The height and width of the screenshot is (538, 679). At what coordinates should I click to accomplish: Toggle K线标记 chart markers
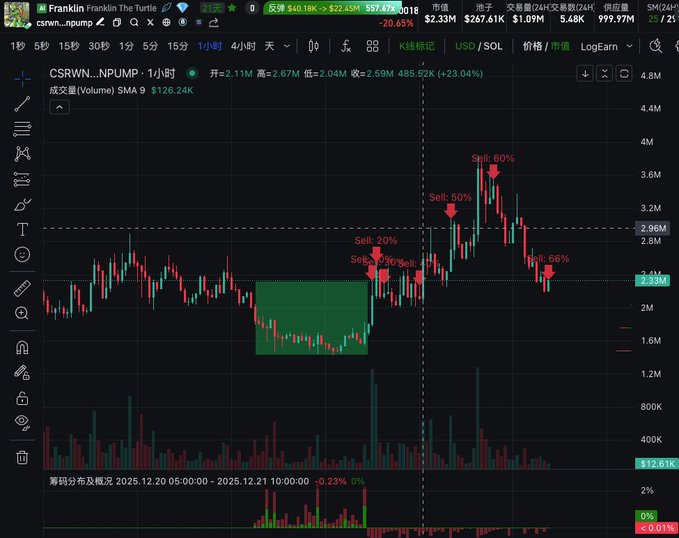pyautogui.click(x=417, y=46)
